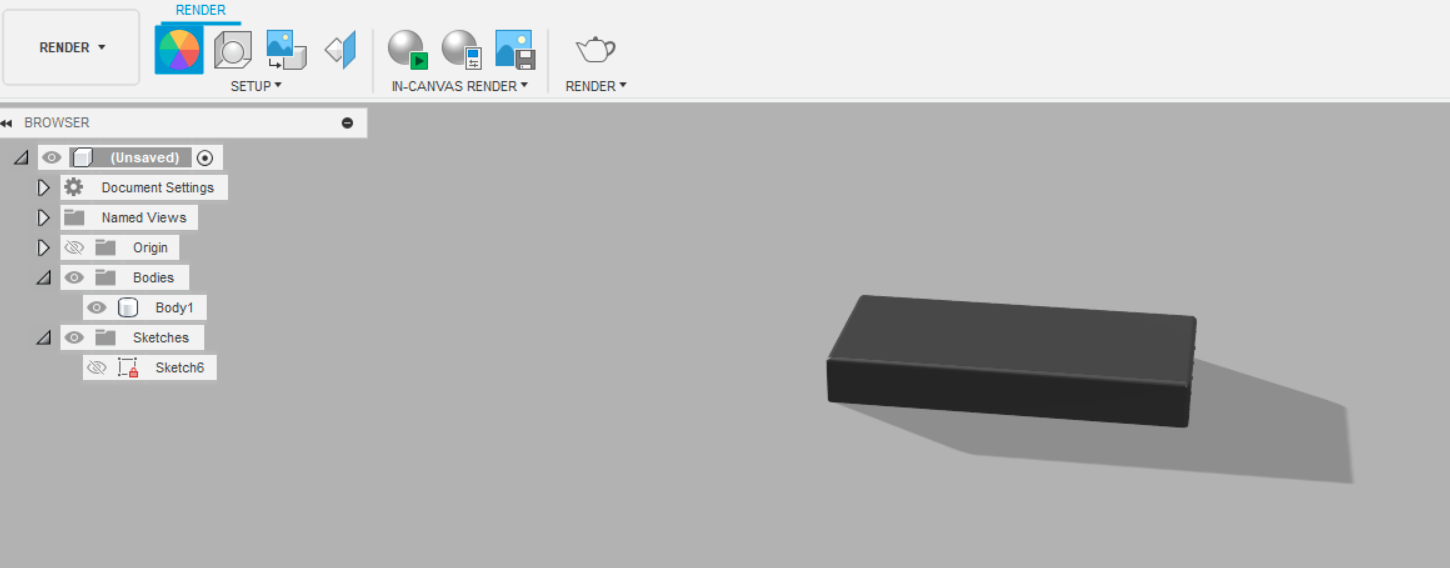Select the RENDER tab
This screenshot has height=568, width=1450.
pos(200,10)
